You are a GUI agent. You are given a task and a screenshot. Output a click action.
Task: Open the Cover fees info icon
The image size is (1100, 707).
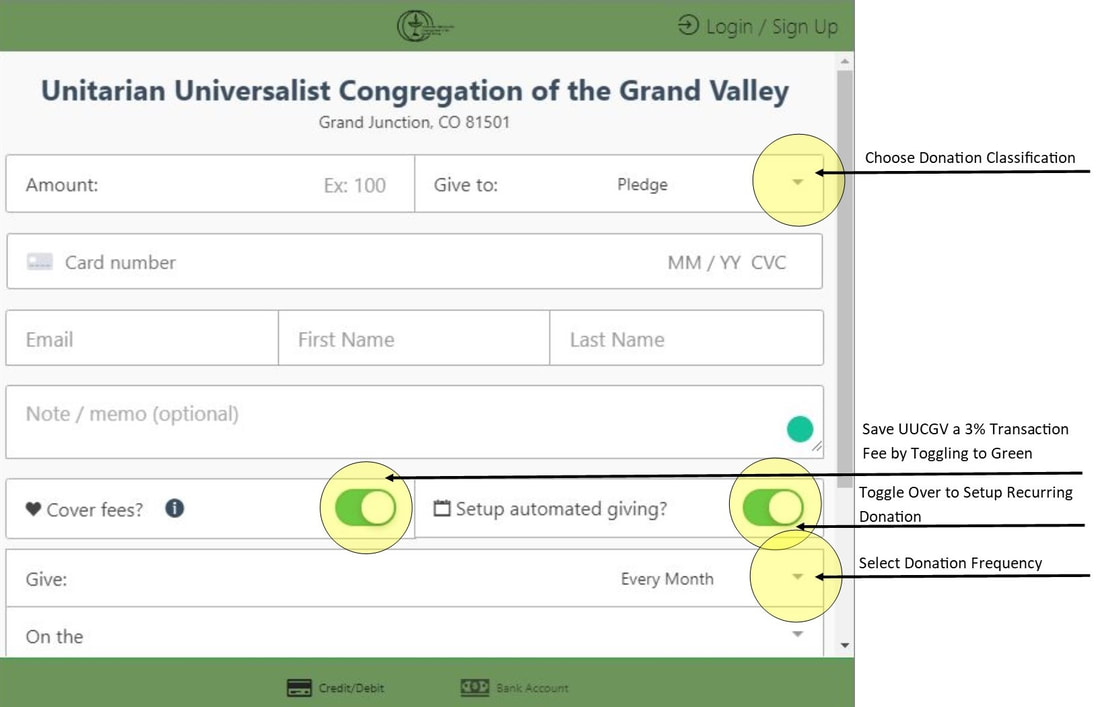coord(175,508)
